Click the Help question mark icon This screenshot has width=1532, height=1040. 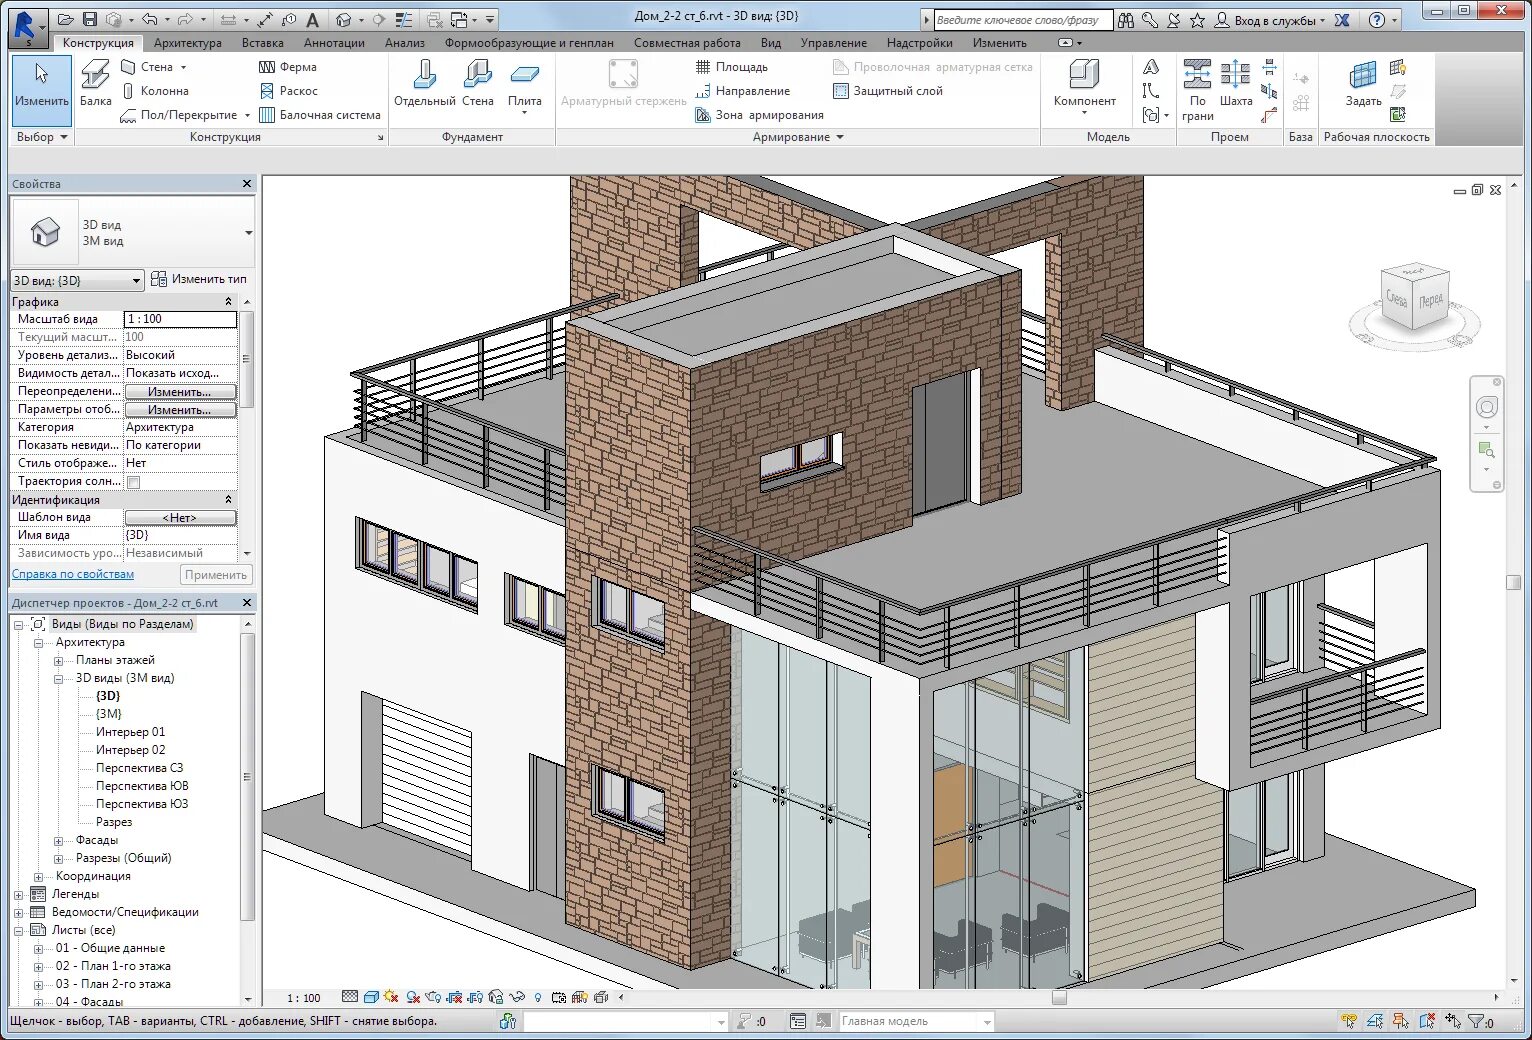click(1377, 20)
